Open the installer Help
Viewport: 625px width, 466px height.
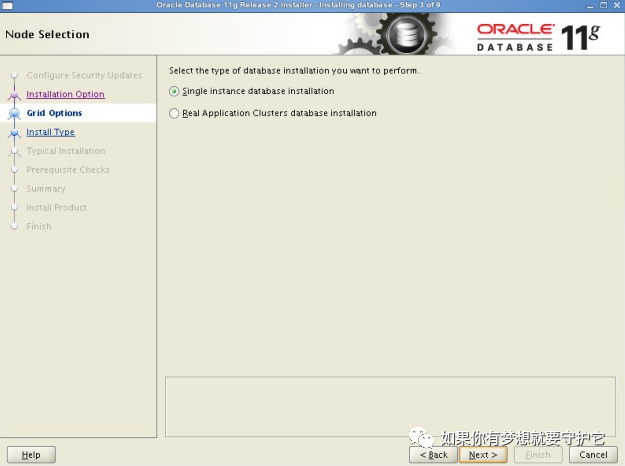point(31,455)
